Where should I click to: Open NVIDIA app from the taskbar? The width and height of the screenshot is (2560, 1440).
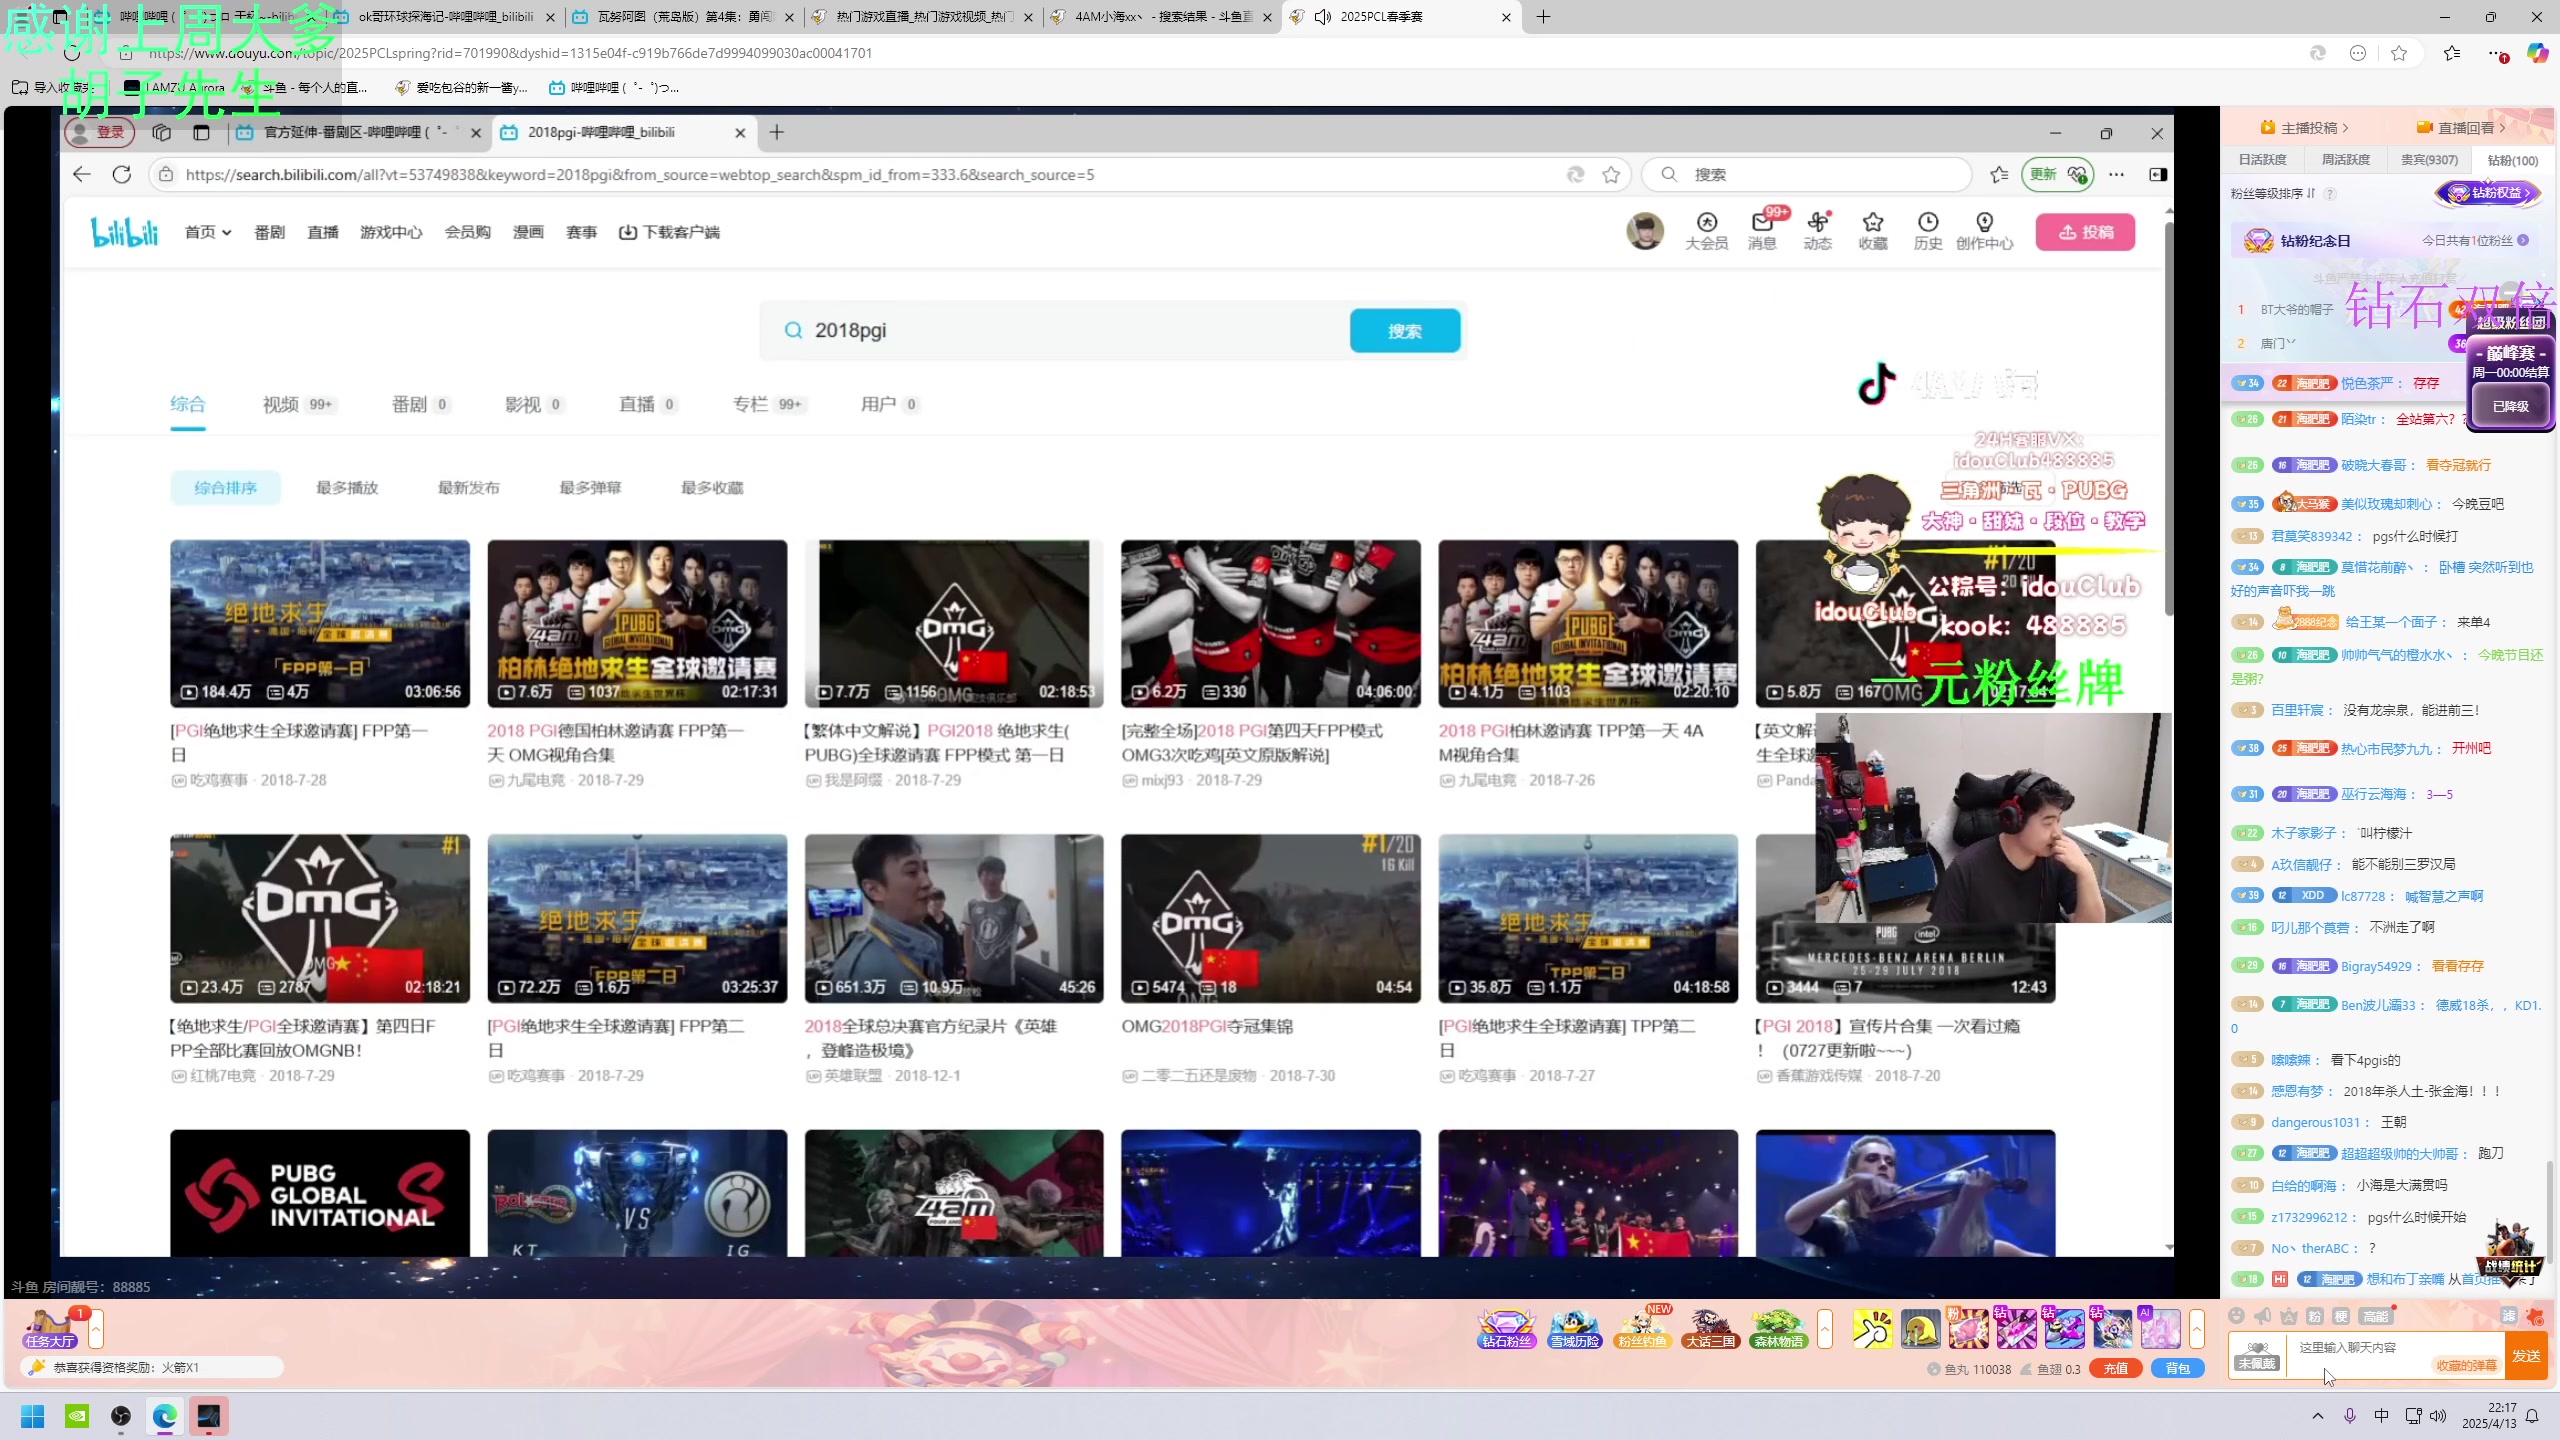(77, 1416)
